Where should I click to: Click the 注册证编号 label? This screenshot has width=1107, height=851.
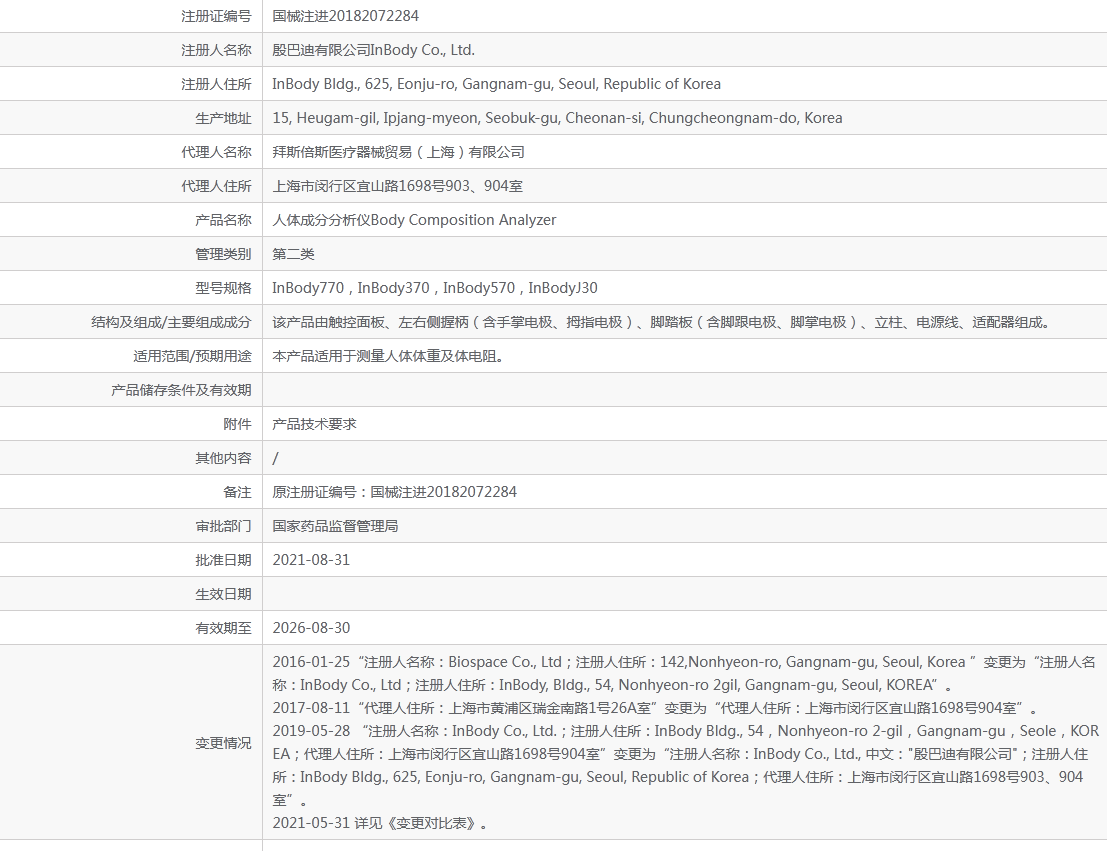(x=216, y=16)
